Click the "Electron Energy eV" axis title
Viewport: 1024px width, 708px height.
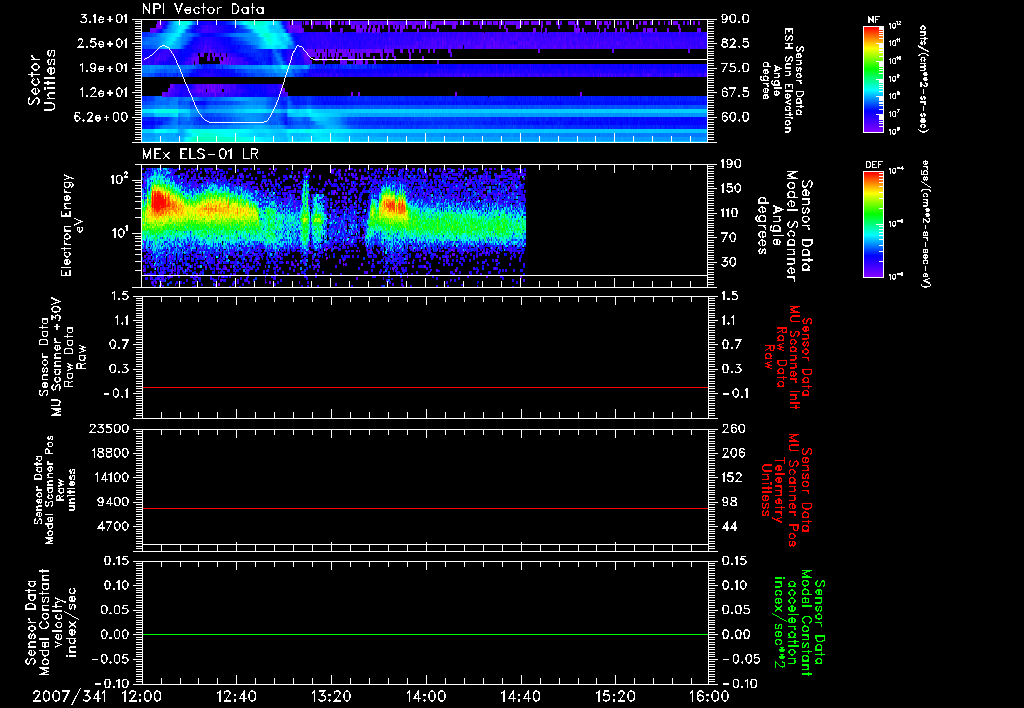74,225
